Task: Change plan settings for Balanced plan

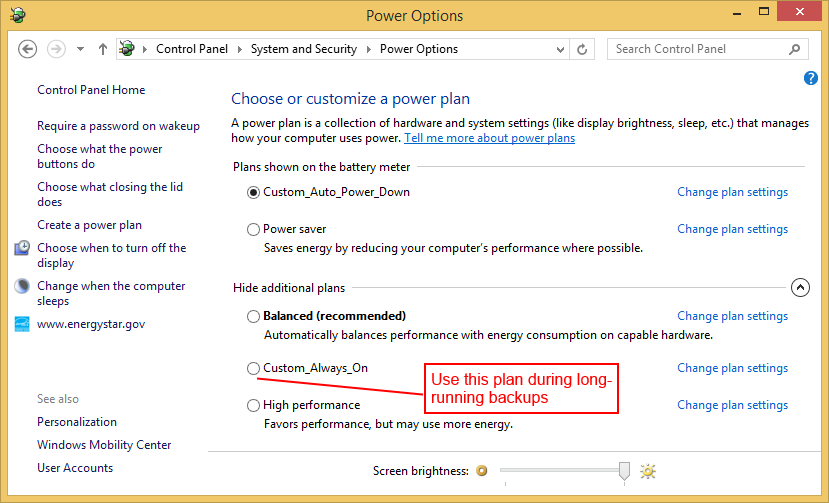Action: [x=732, y=316]
